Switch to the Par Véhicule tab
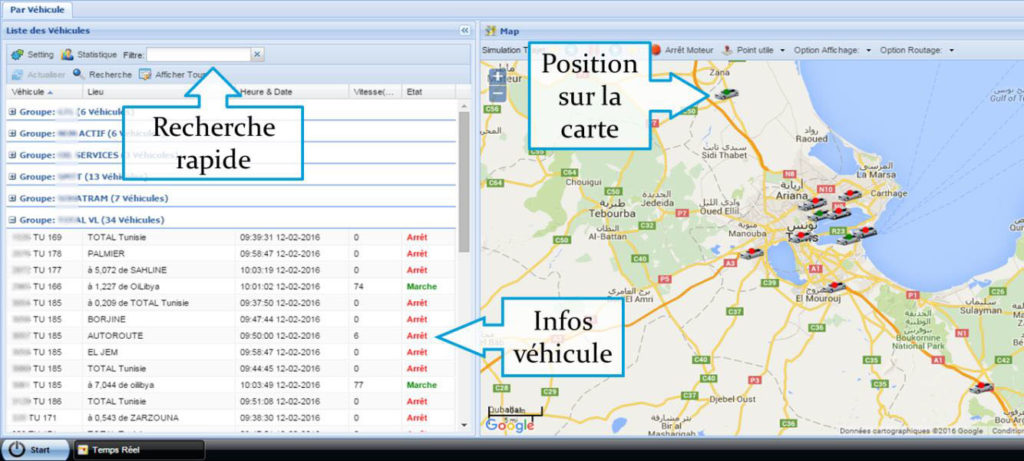Screen dimensions: 1024x461 coord(38,9)
